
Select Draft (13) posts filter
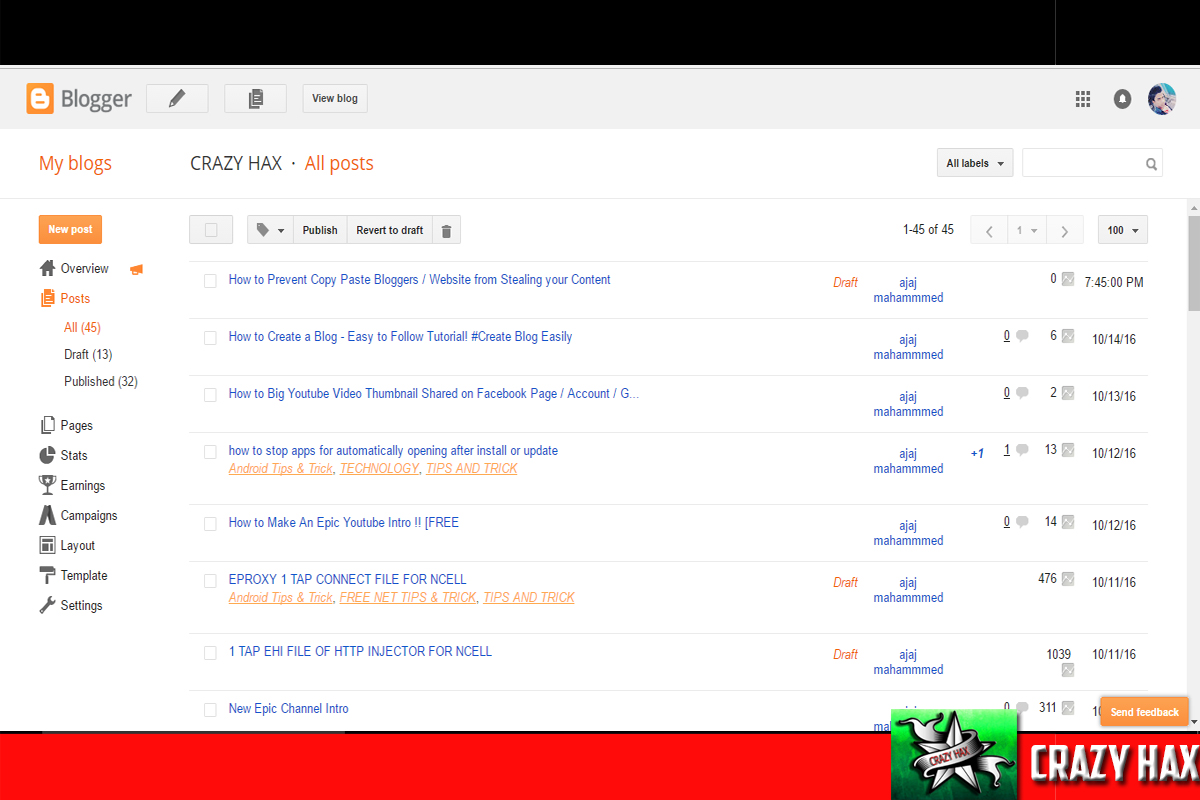coord(88,354)
